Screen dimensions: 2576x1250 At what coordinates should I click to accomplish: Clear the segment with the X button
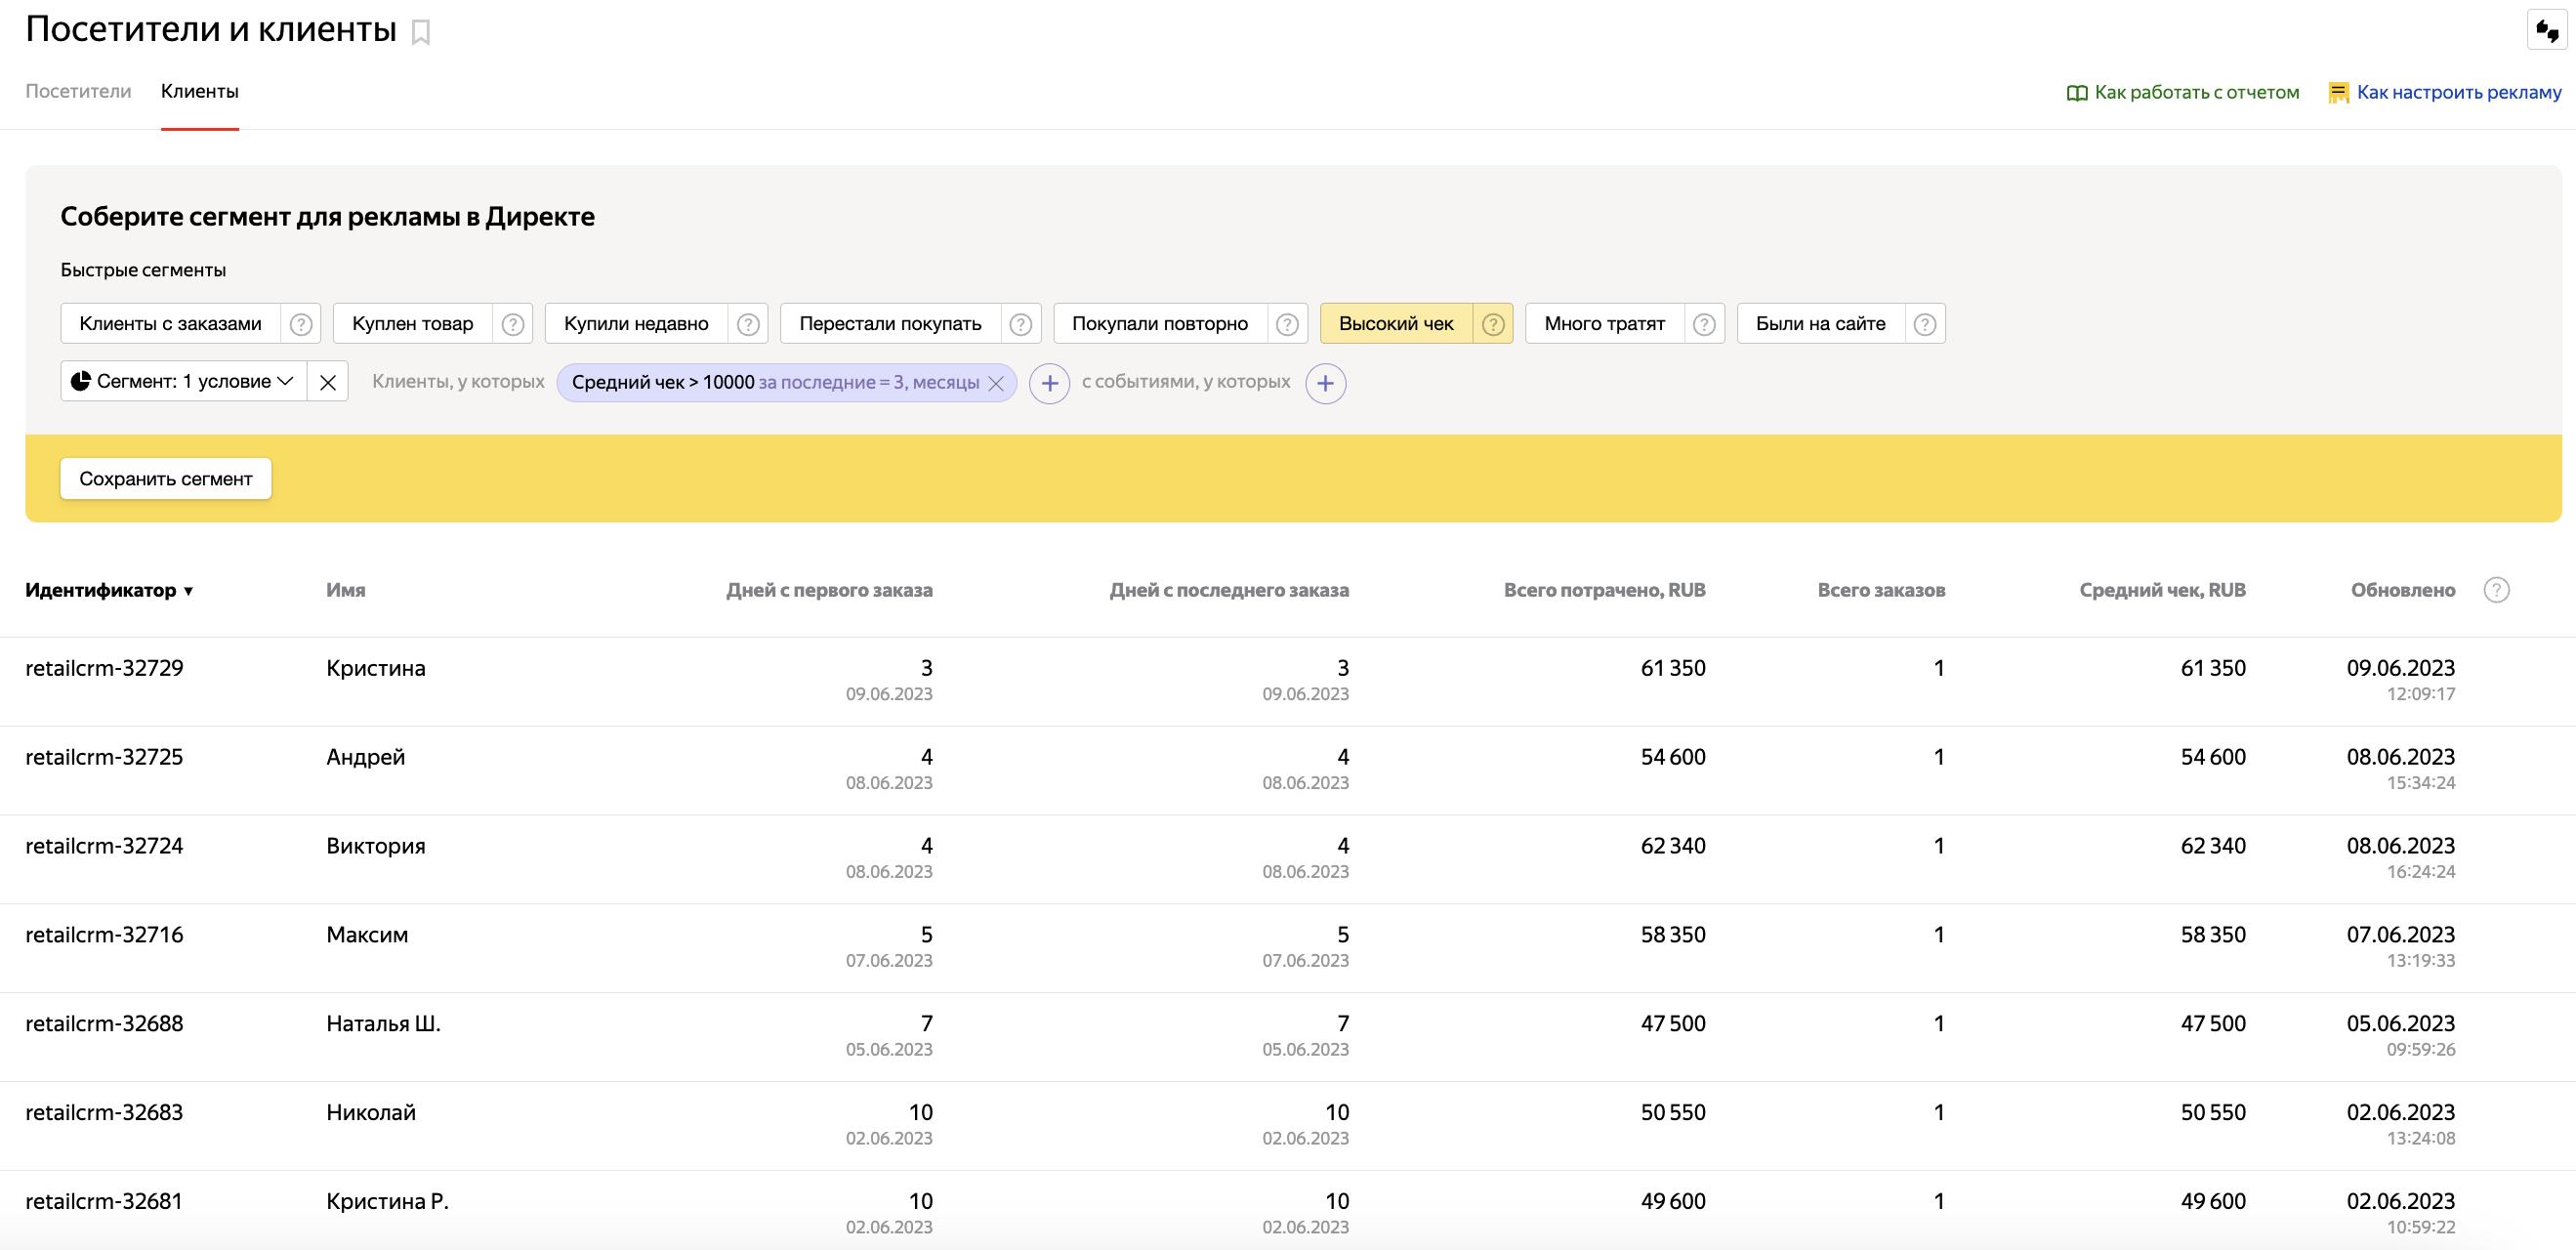point(327,382)
